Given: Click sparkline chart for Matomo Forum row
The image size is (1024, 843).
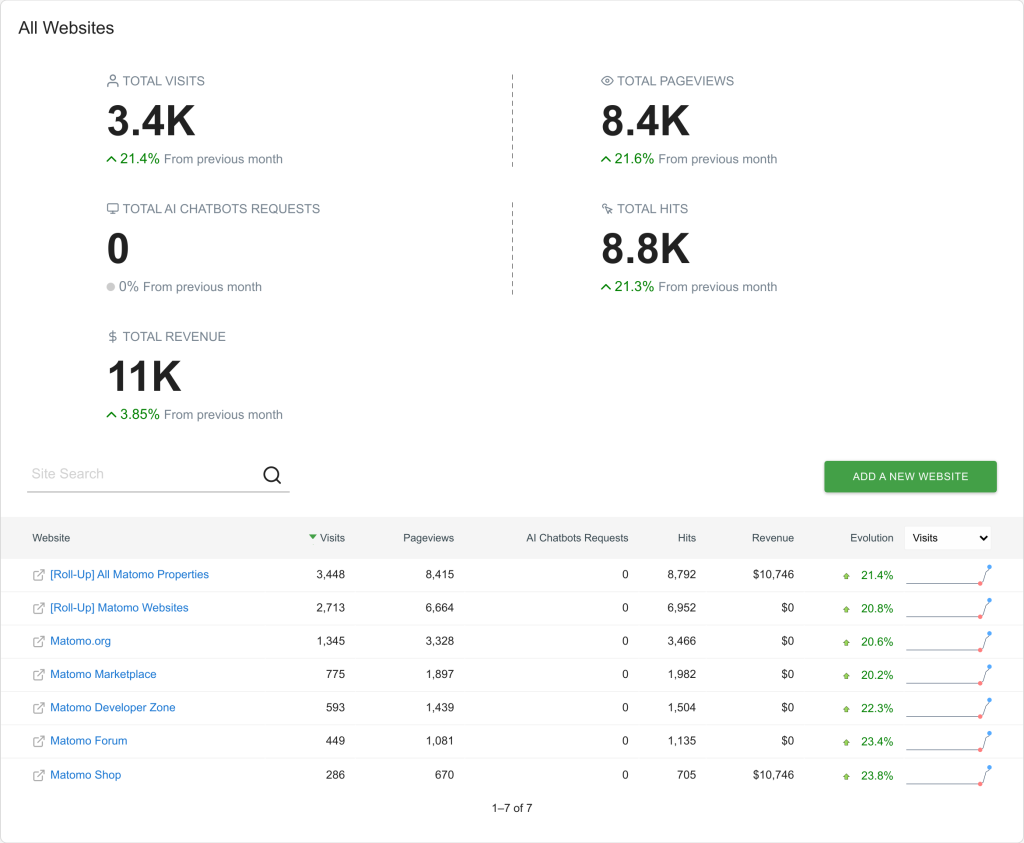Looking at the screenshot, I should point(949,741).
